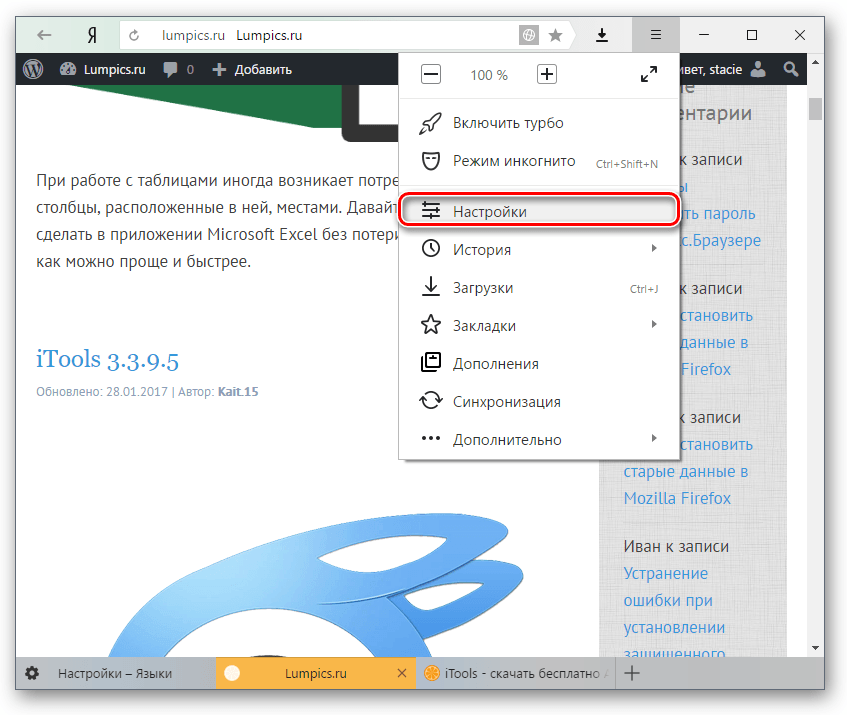The width and height of the screenshot is (847, 715).
Task: Click the orange icon on iTools tab
Action: click(432, 673)
